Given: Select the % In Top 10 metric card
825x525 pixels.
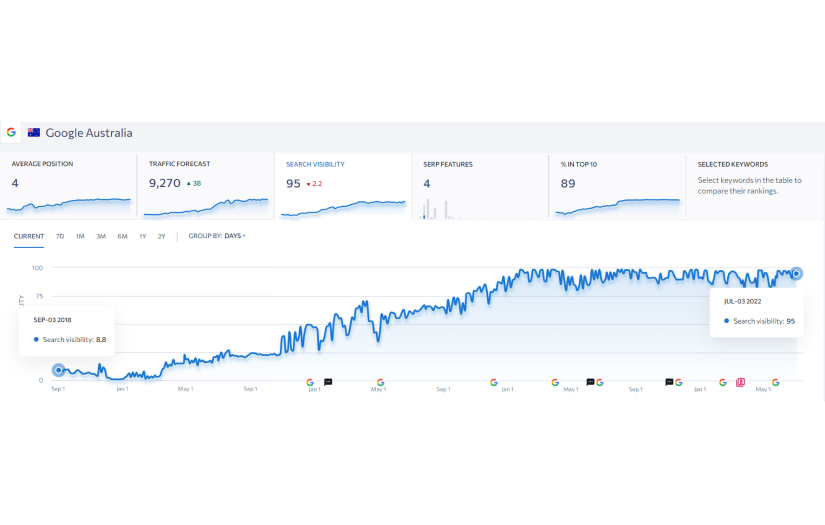Looking at the screenshot, I should tap(617, 185).
